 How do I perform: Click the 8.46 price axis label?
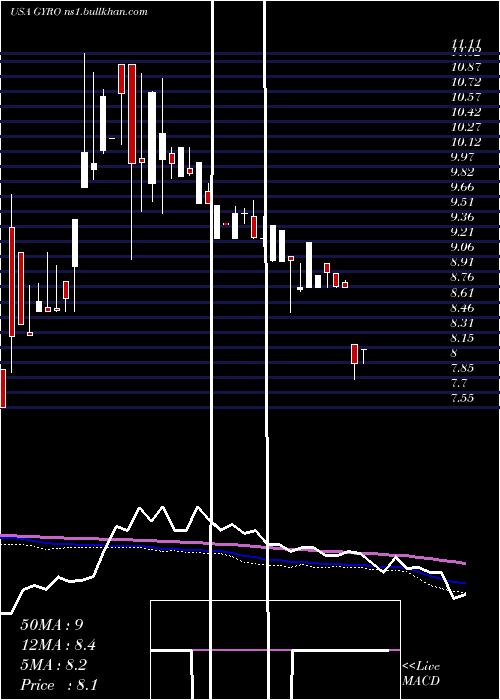pos(463,308)
